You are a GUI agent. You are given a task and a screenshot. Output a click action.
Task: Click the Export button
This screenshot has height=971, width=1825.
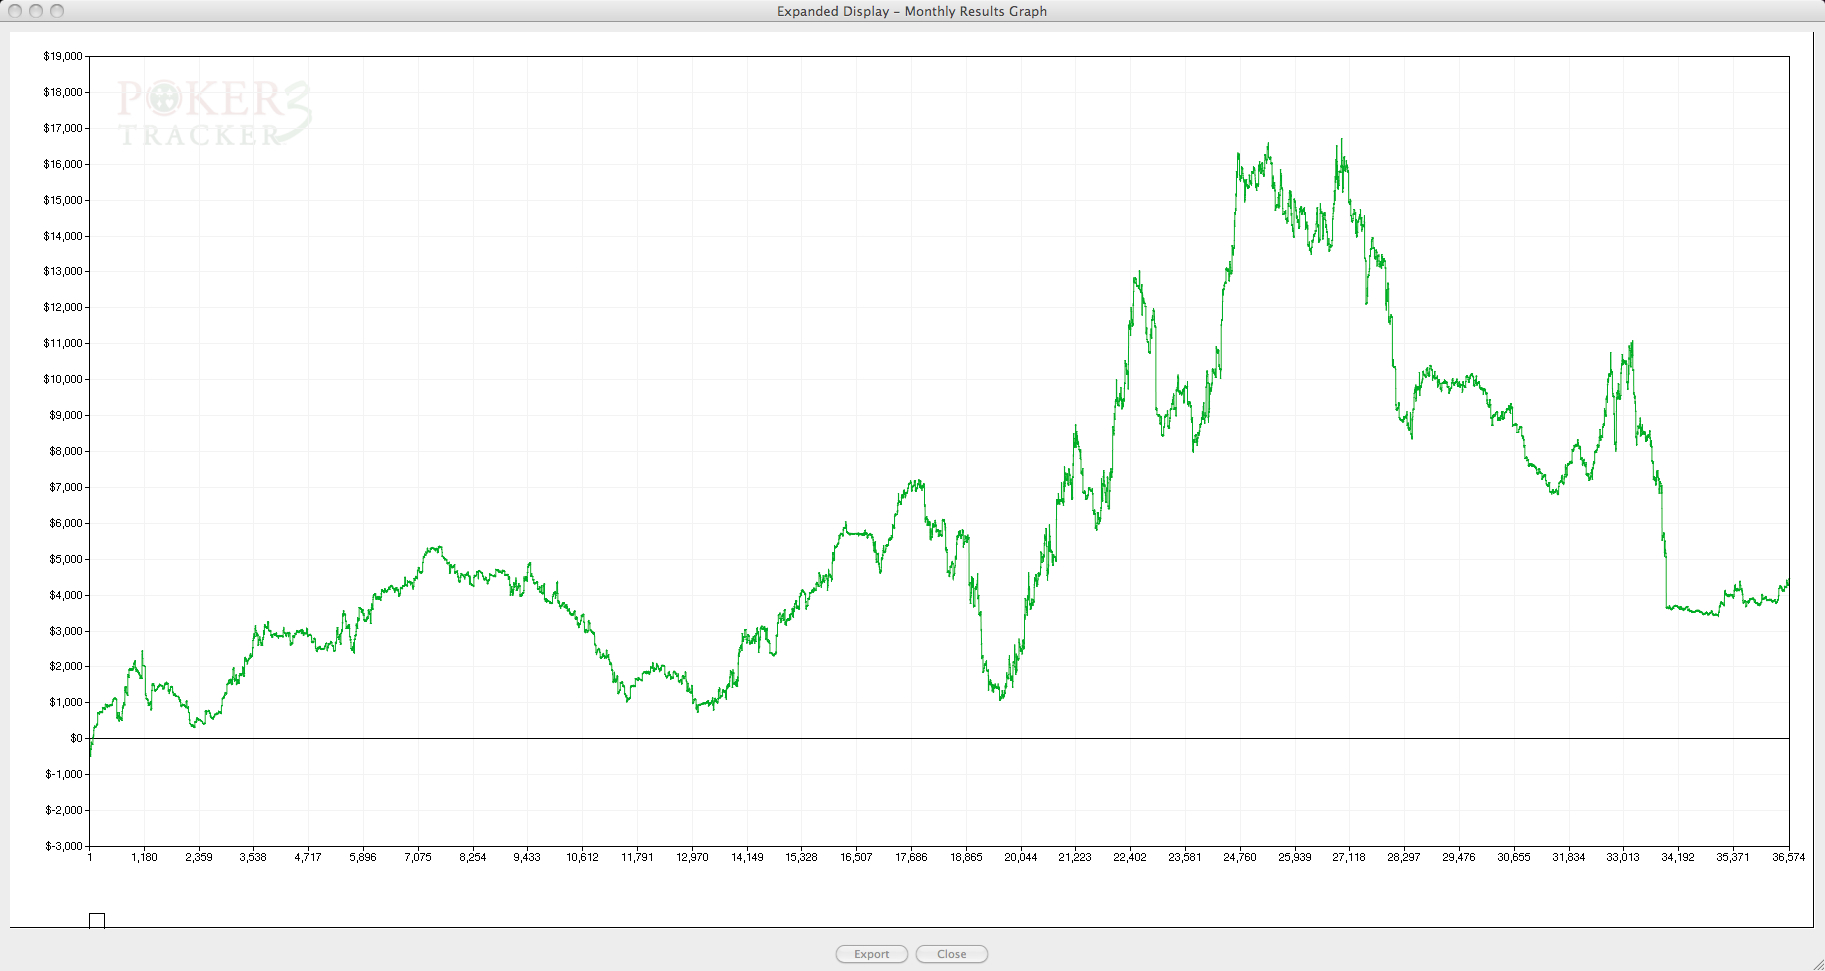871,954
